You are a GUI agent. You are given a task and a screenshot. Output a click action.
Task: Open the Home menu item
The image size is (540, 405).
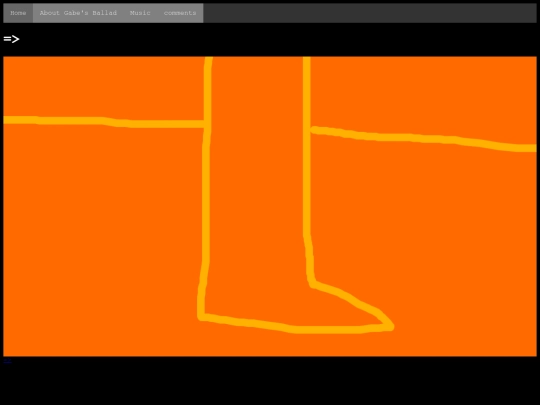18,13
